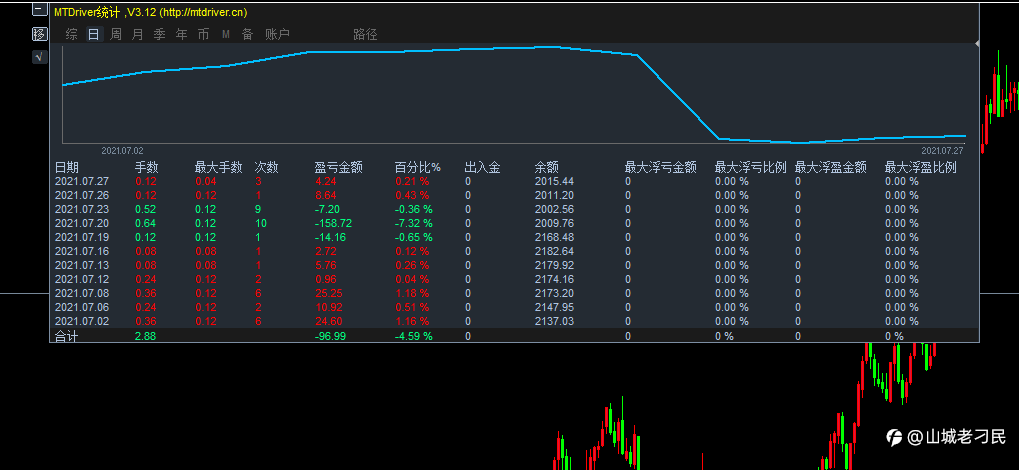This screenshot has height=470, width=1019.
Task: Select the 2021.07.19 date row
Action: [513, 237]
